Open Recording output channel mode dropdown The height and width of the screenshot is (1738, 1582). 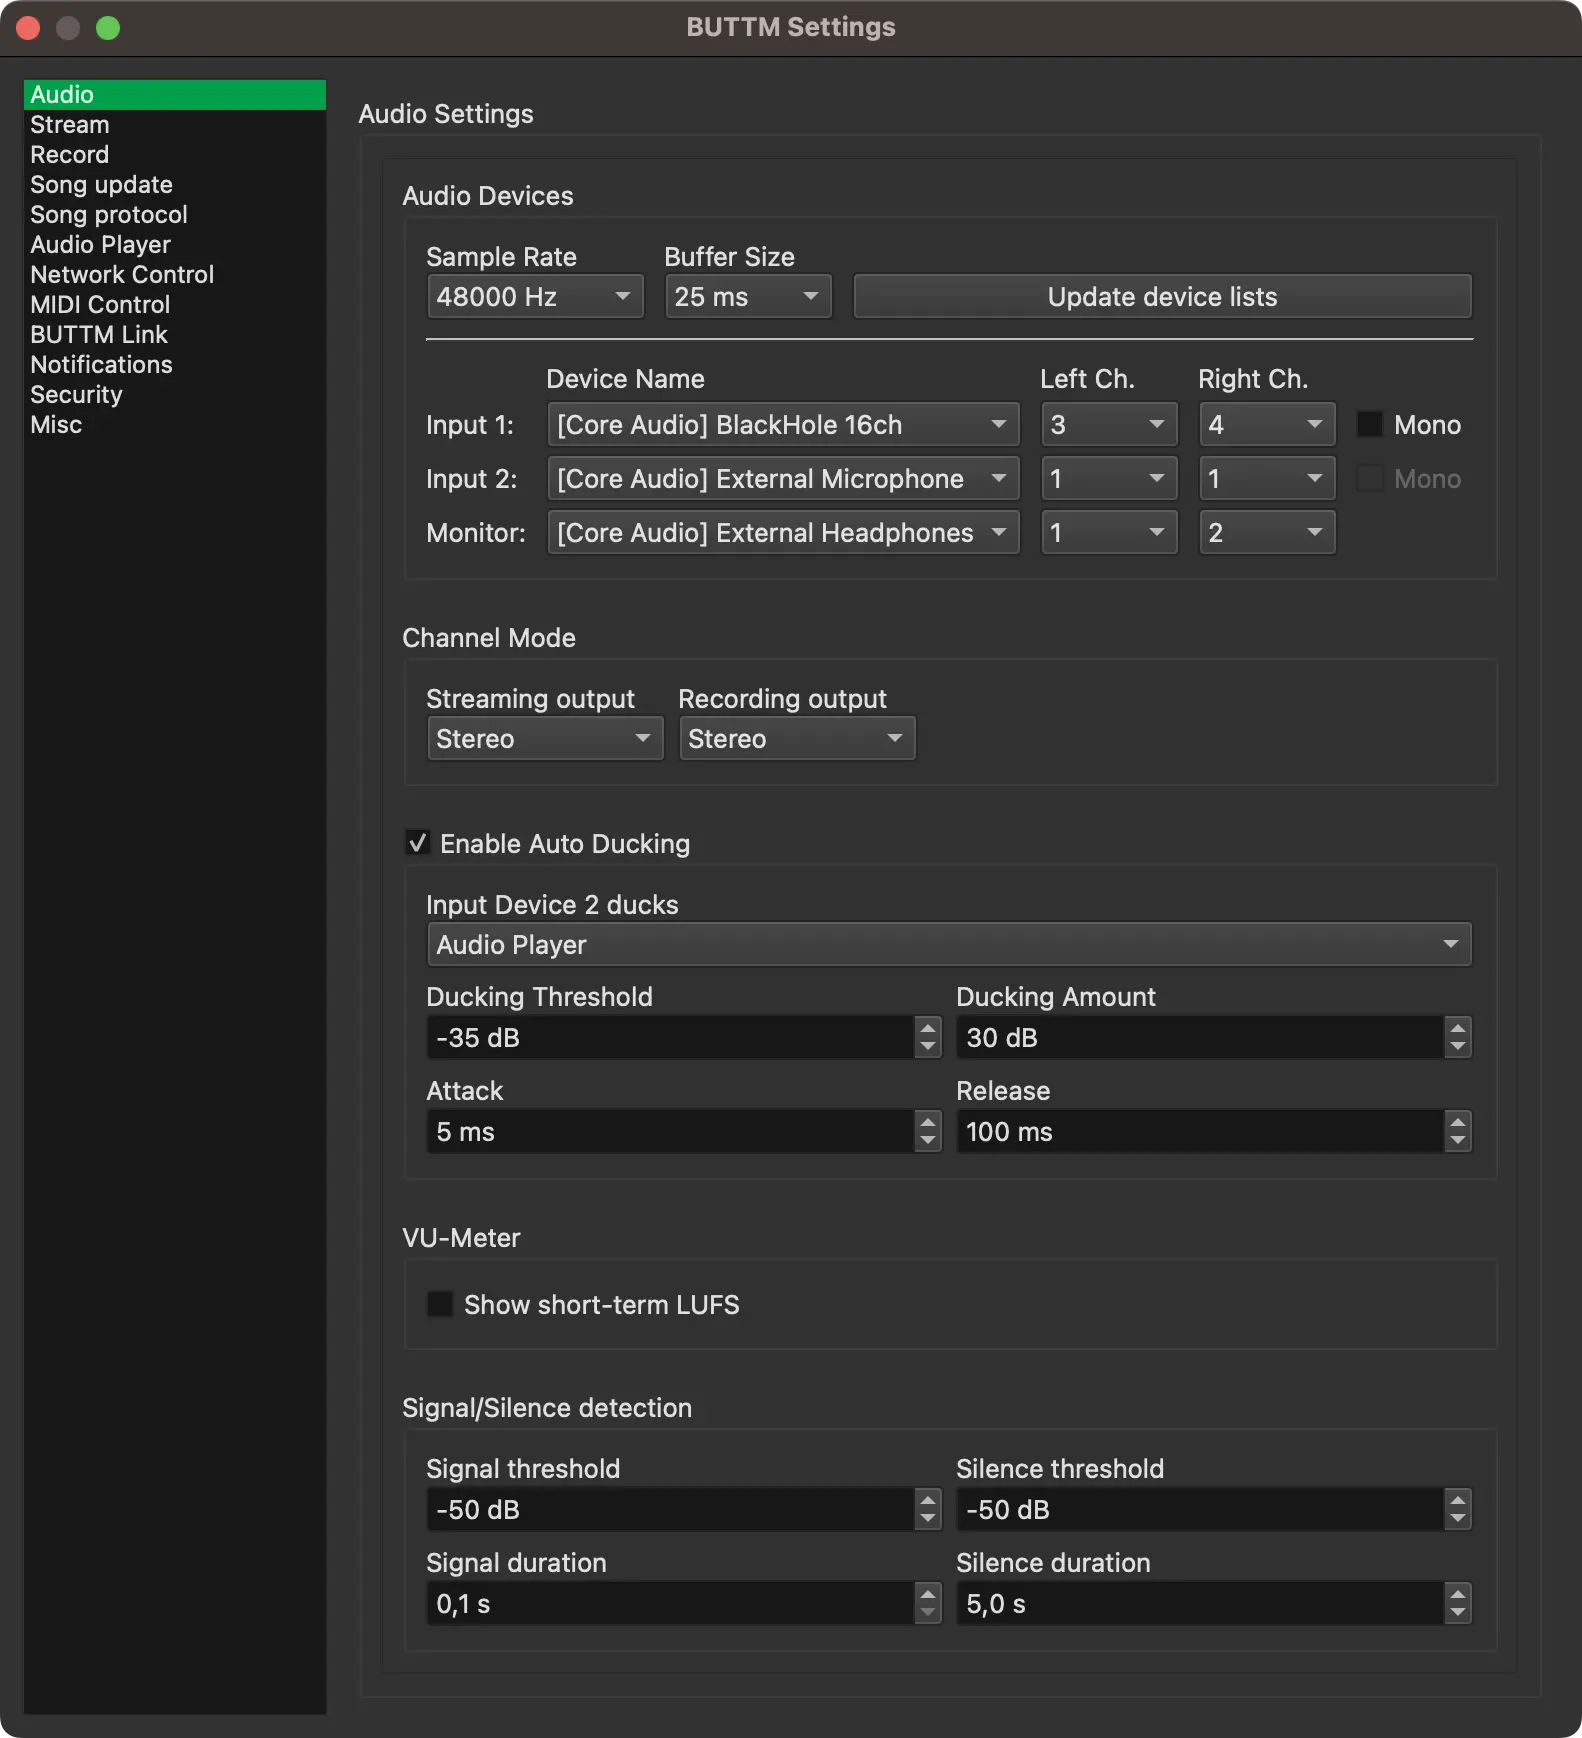[x=797, y=738]
